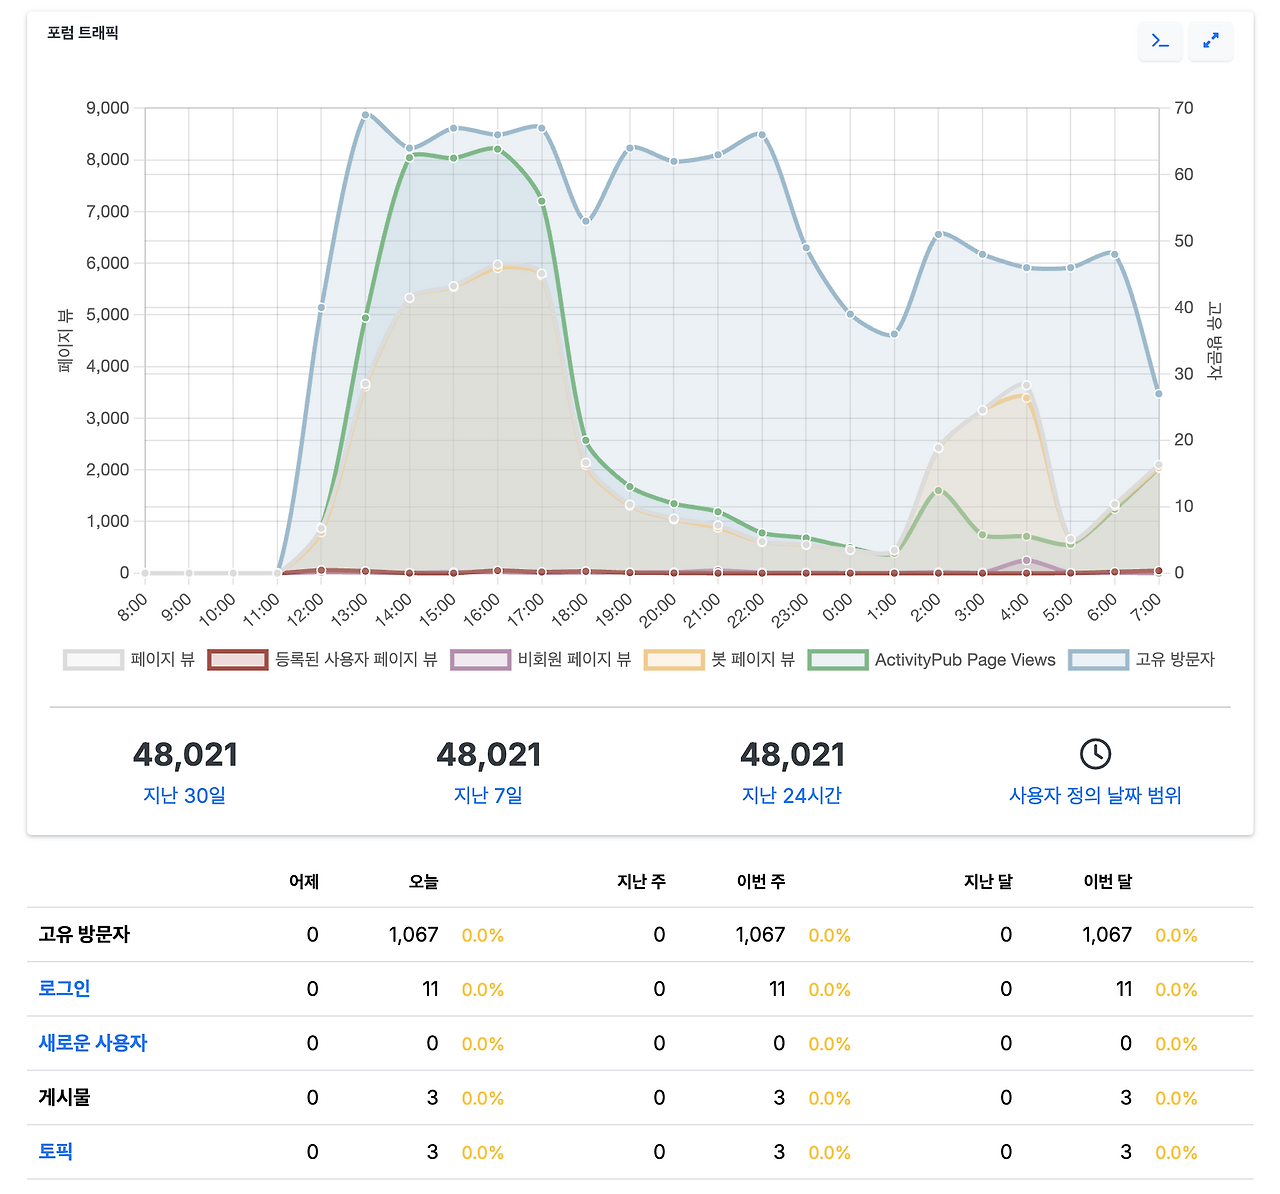Expand the forum traffic chart fullscreen
1280x1194 pixels.
1210,41
